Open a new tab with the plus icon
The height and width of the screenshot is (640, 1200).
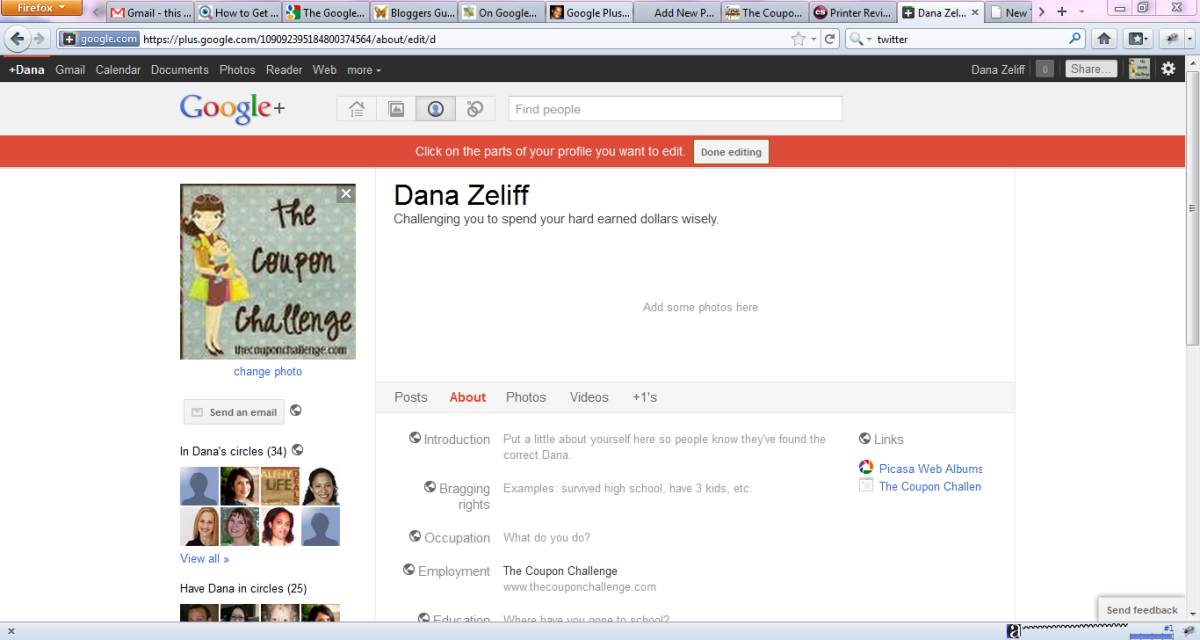pyautogui.click(x=1062, y=12)
